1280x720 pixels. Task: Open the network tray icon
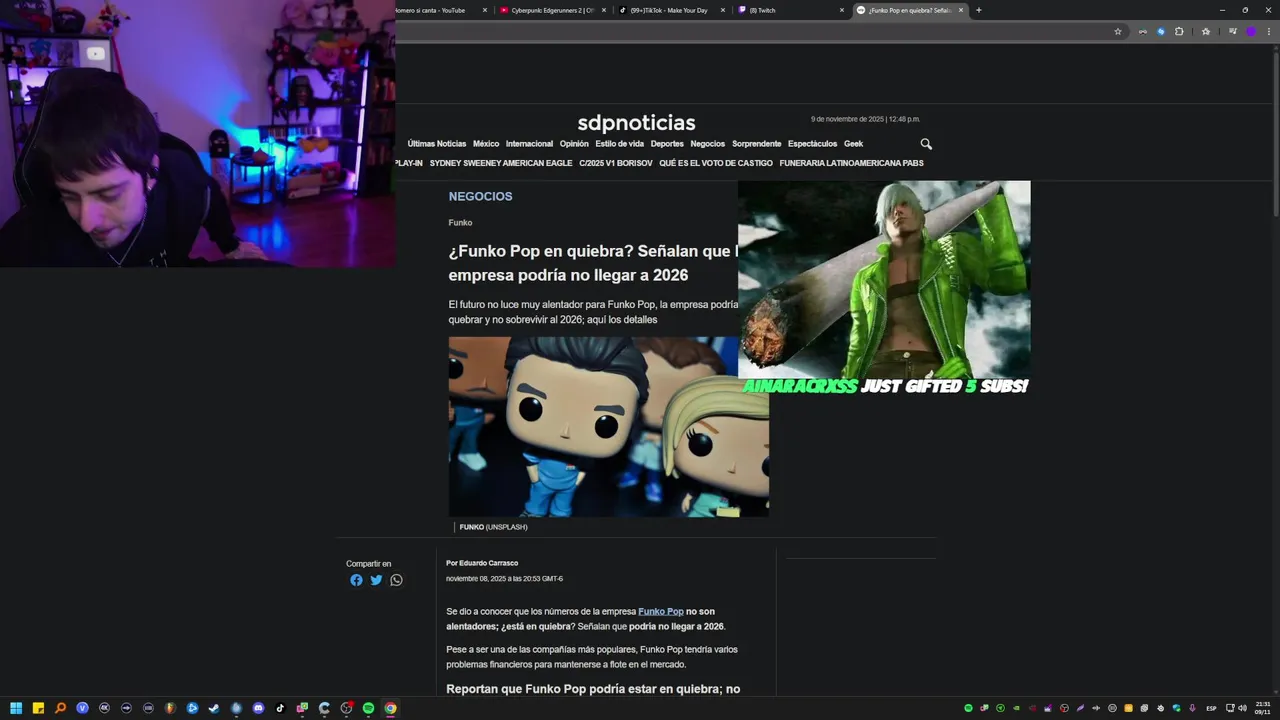(x=1230, y=708)
